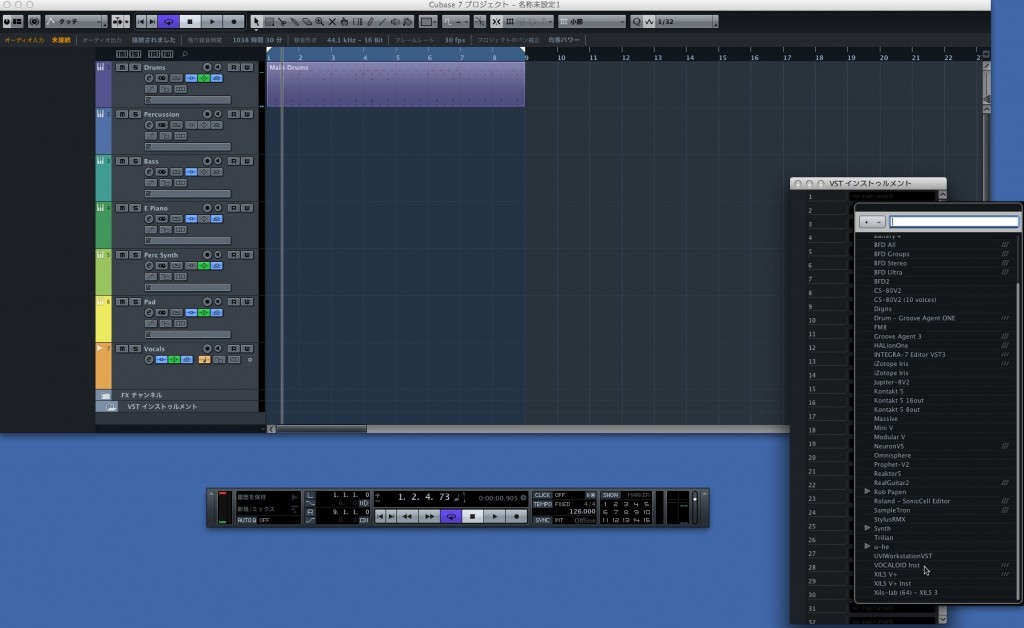Image resolution: width=1024 pixels, height=628 pixels.
Task: Toggle CLICK metronome on transport panel
Action: pos(542,495)
